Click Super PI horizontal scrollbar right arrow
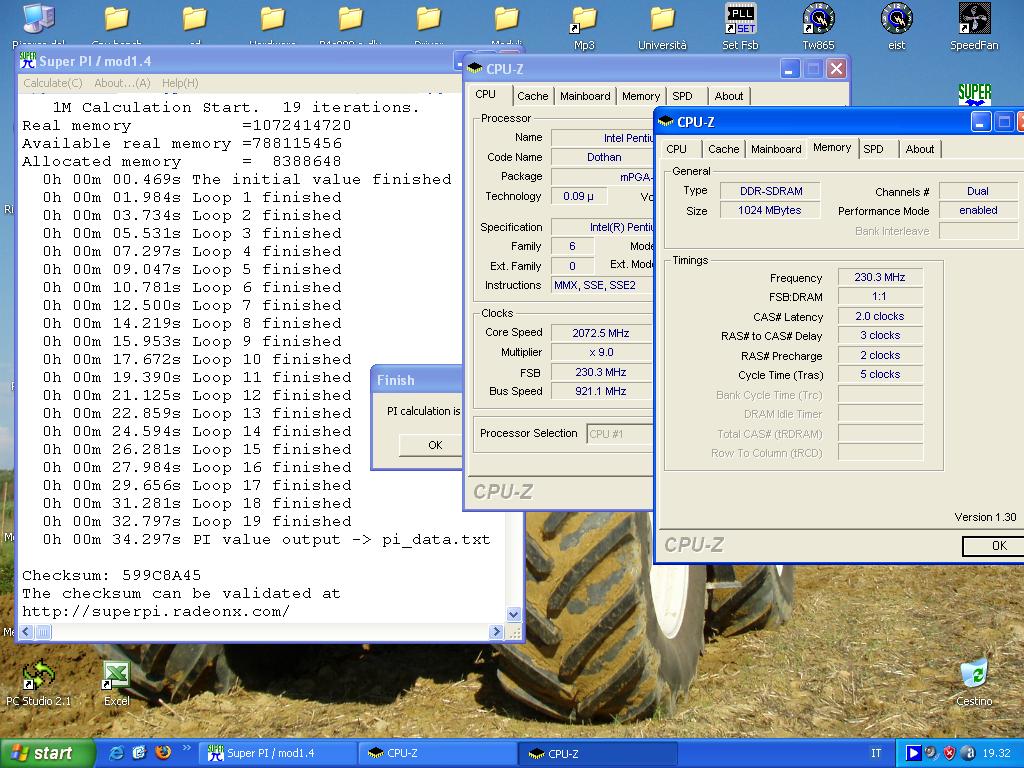 coord(496,632)
